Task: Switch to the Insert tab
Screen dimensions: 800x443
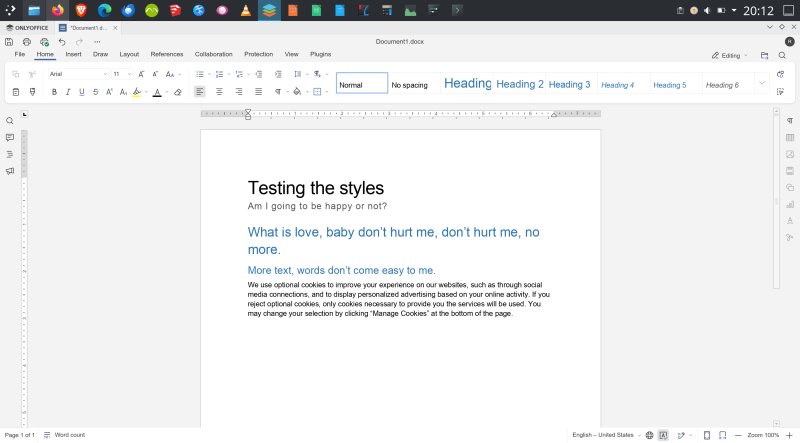Action: pyautogui.click(x=73, y=54)
